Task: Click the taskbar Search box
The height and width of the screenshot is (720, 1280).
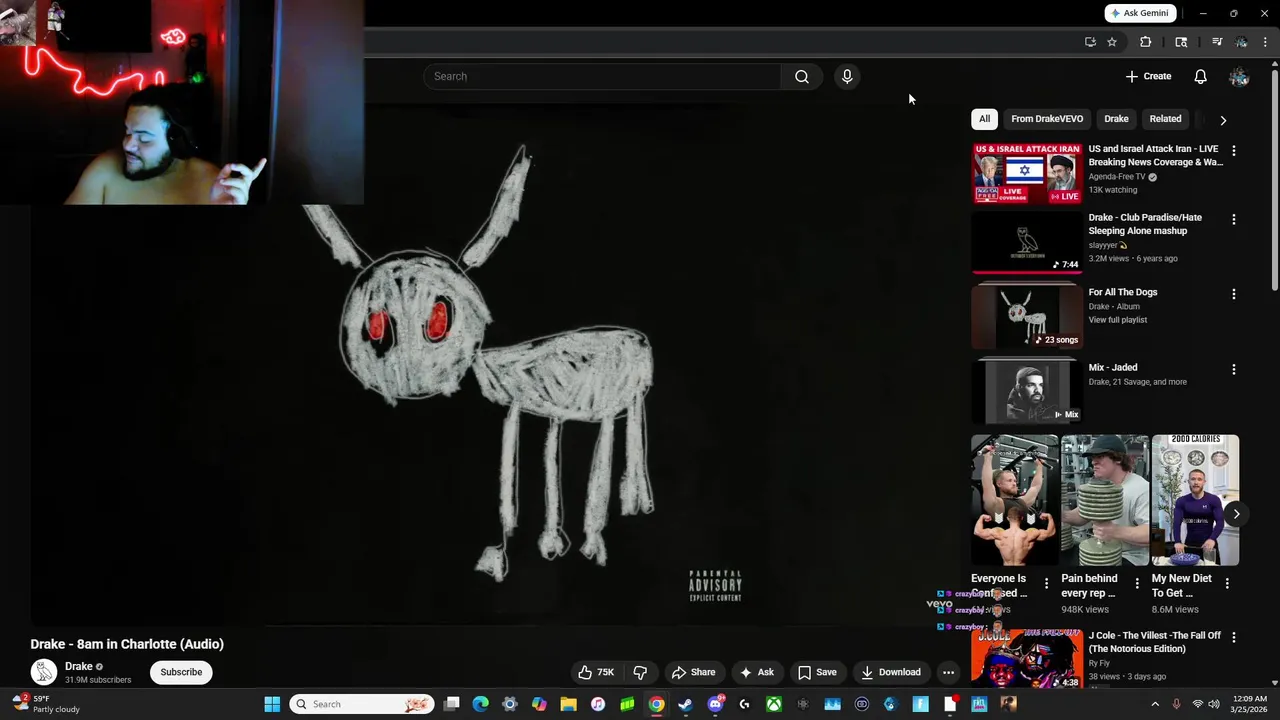Action: click(x=362, y=704)
